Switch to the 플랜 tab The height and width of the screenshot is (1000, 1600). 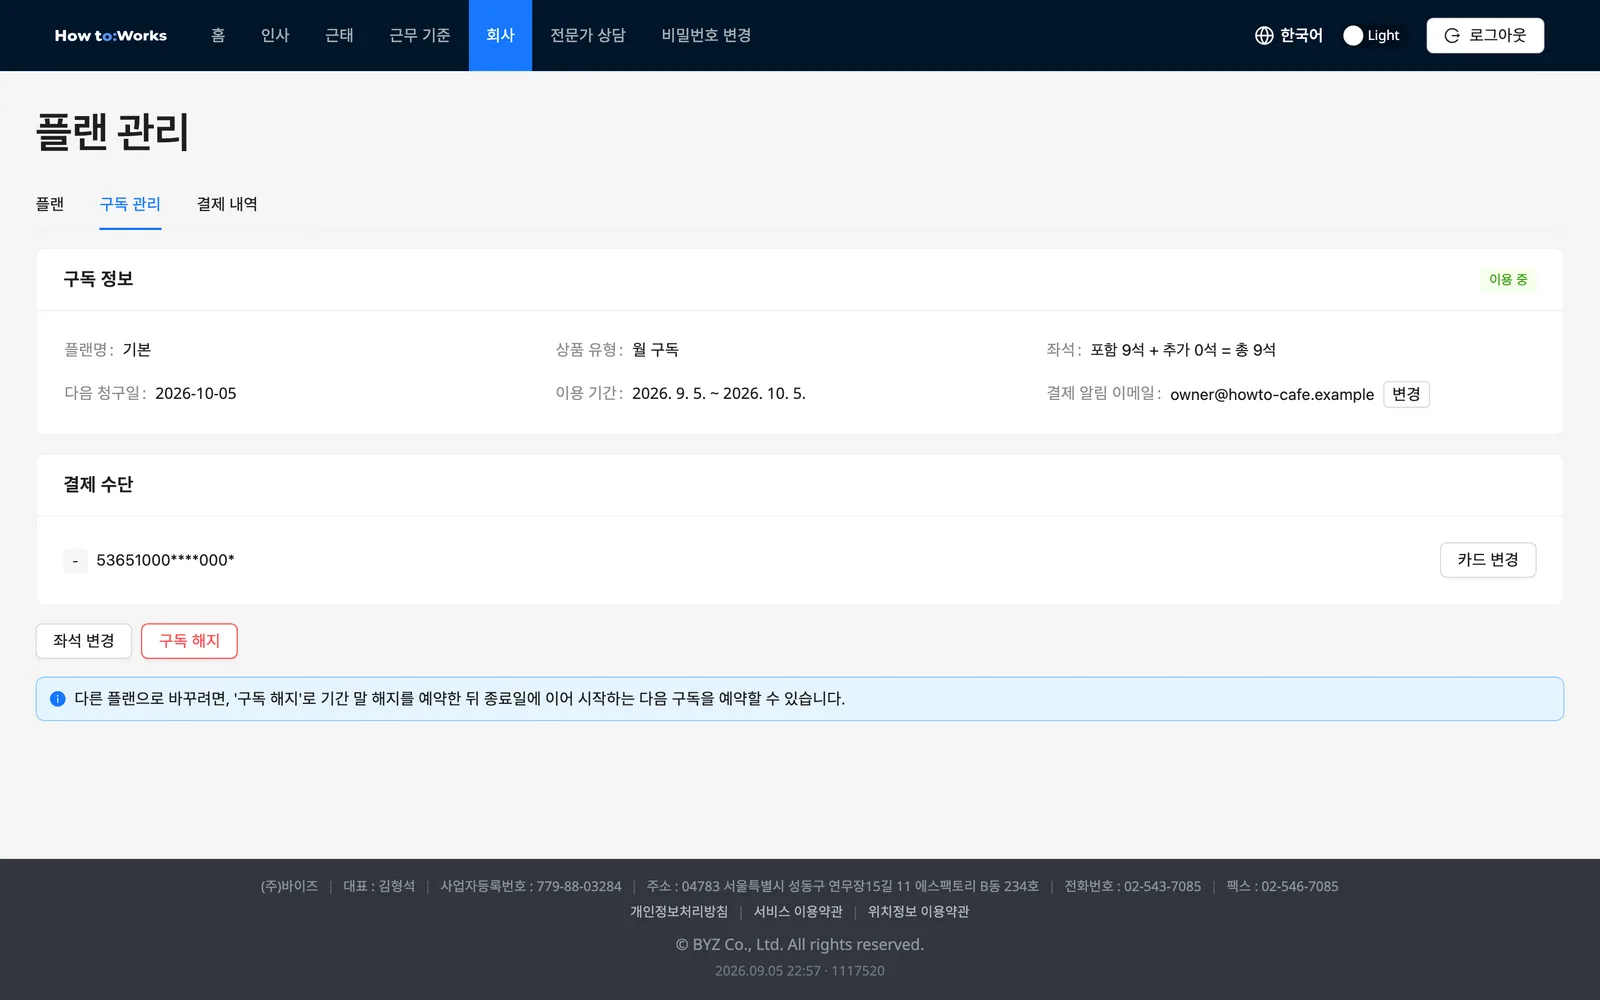pos(50,204)
